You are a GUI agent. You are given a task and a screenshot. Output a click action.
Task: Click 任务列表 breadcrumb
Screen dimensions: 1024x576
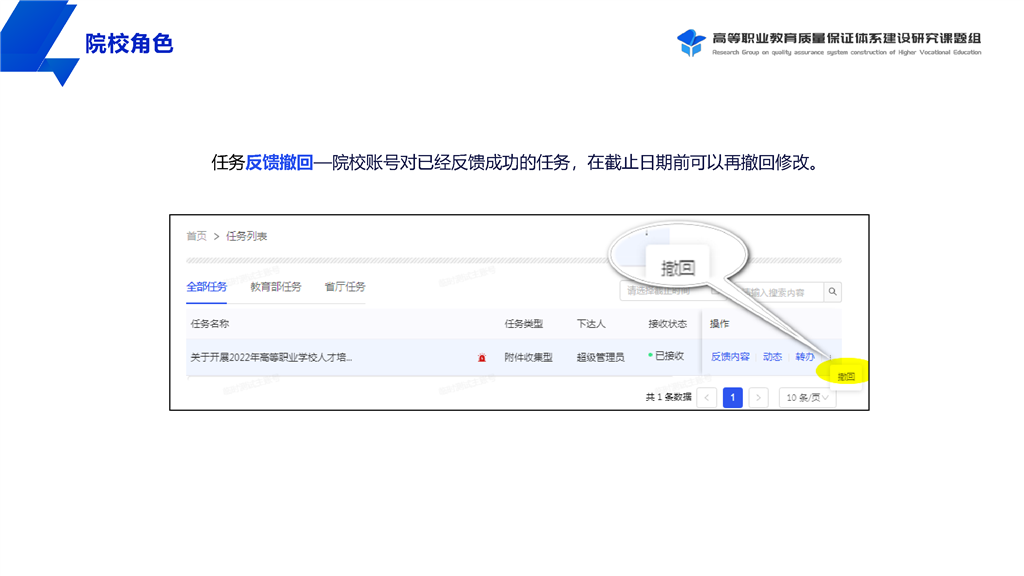(246, 236)
